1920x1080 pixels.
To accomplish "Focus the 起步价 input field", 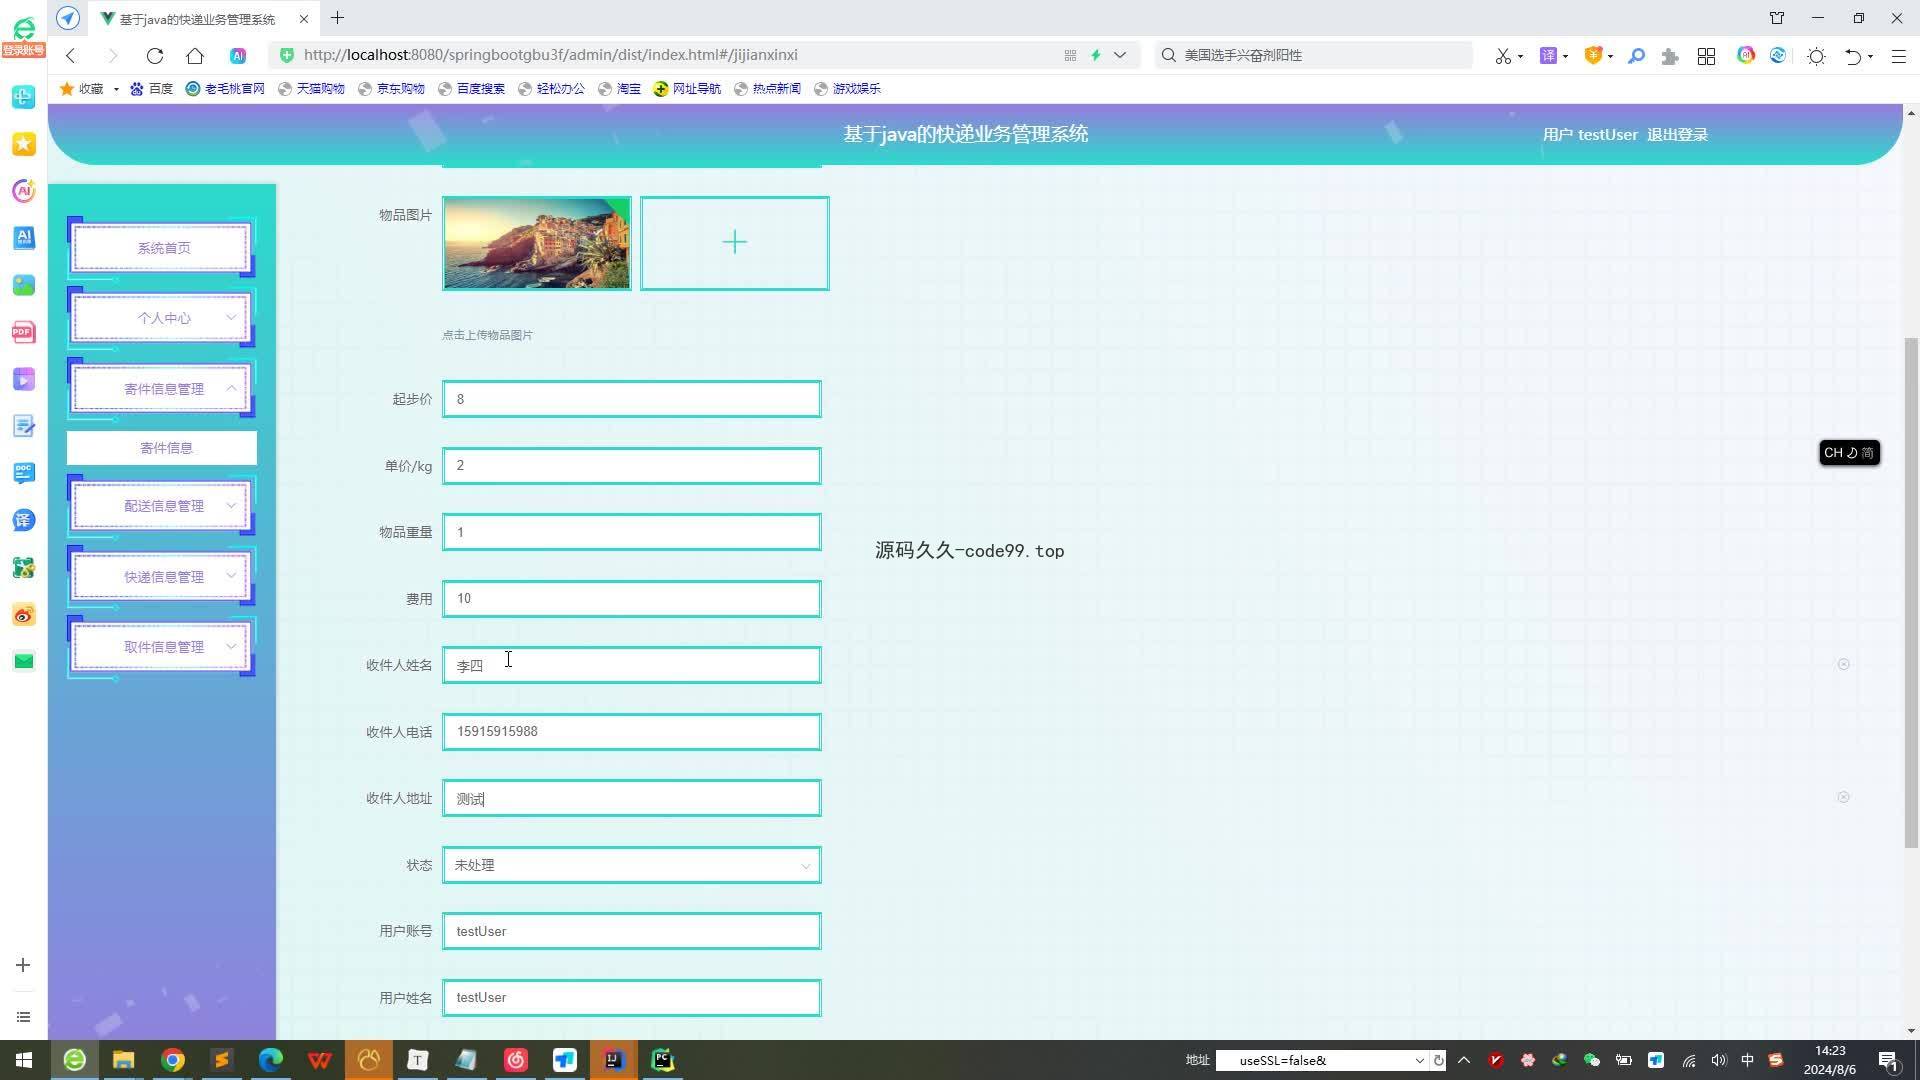I will tap(632, 399).
